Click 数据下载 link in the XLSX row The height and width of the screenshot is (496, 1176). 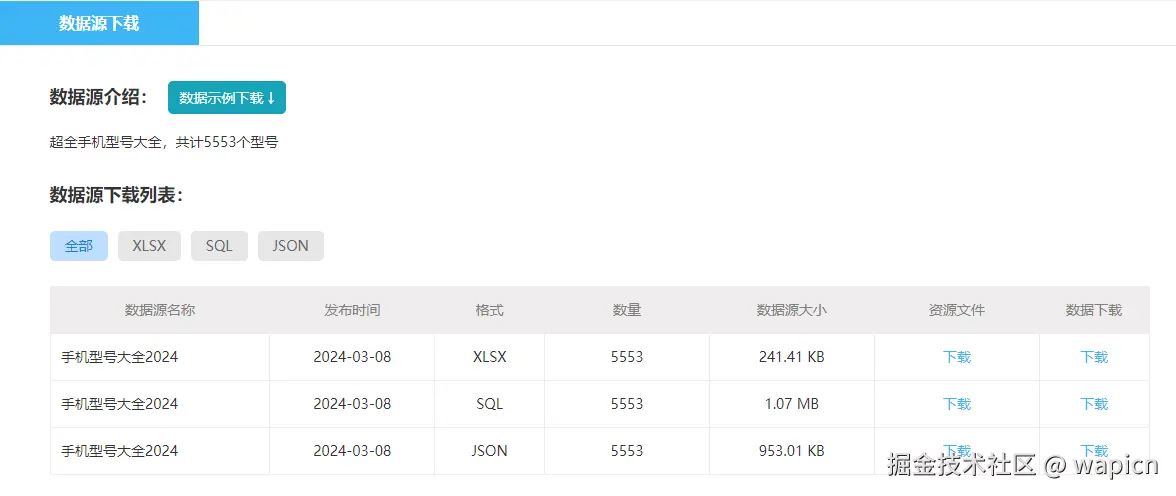pos(1094,357)
